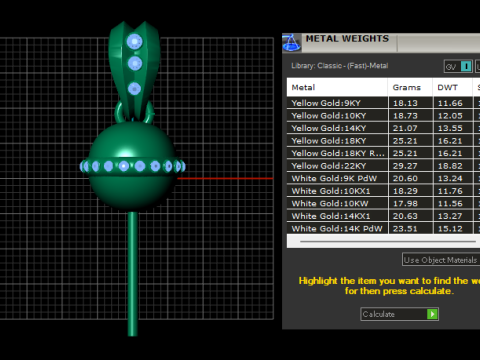Select the Yellow Gold:22KY row
Image resolution: width=480 pixels, height=360 pixels.
(383, 166)
